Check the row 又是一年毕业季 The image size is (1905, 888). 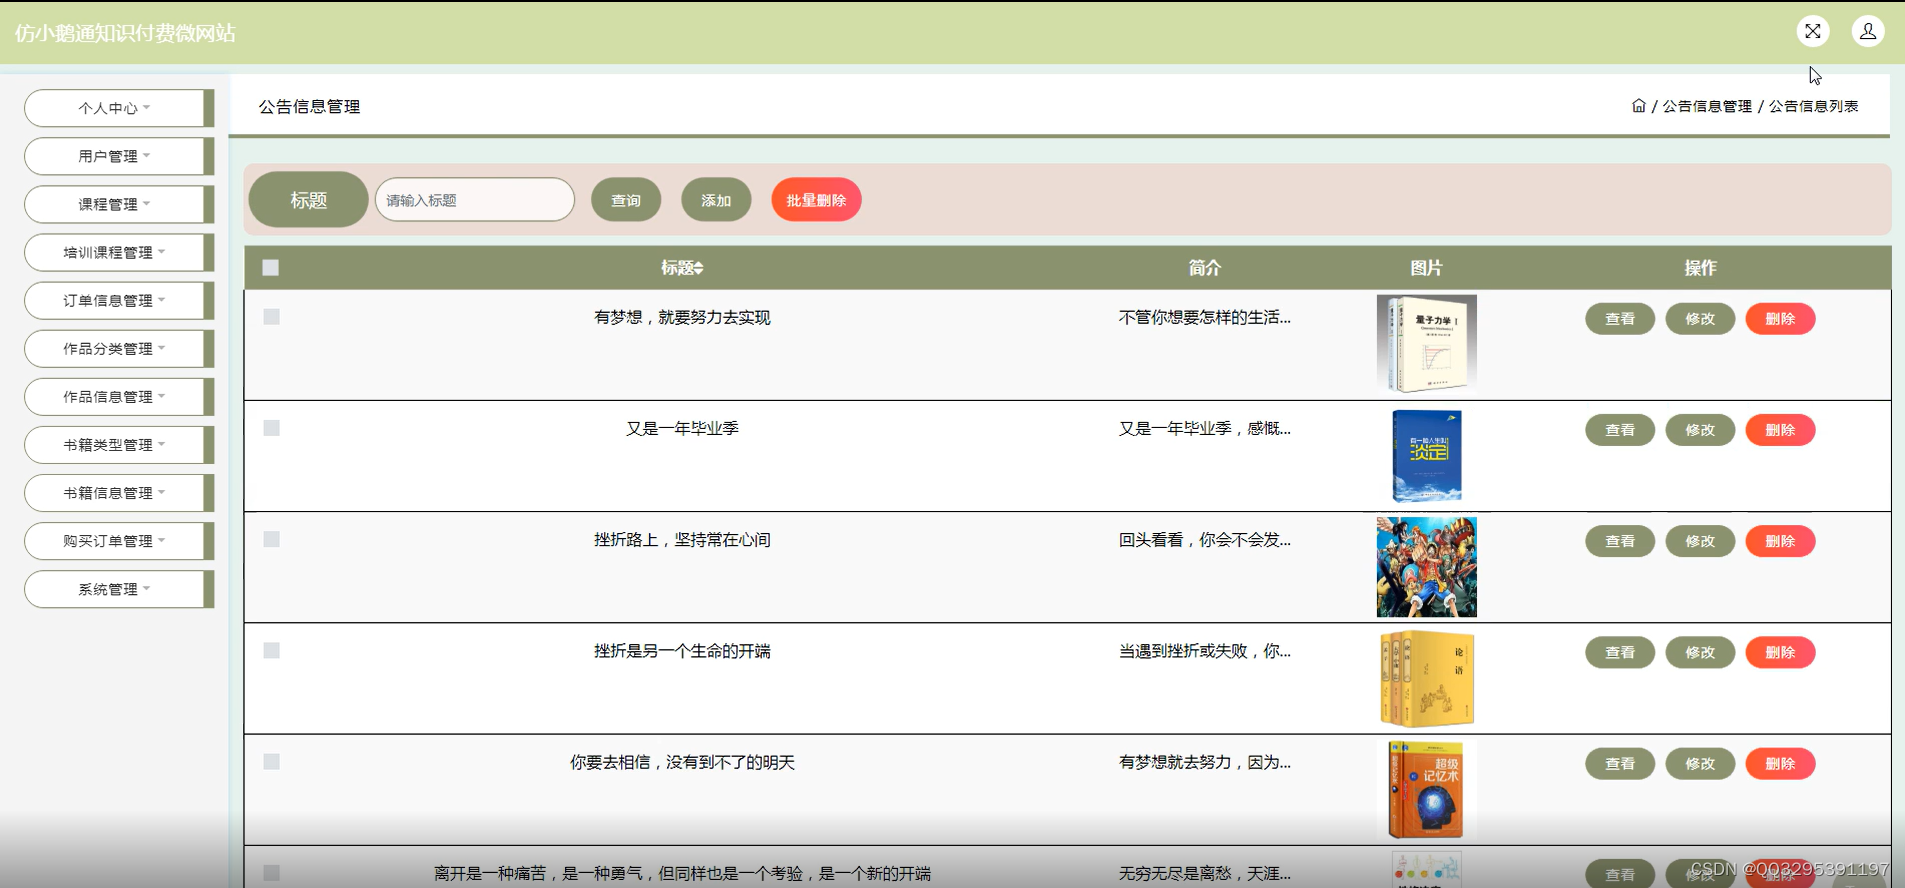[271, 428]
